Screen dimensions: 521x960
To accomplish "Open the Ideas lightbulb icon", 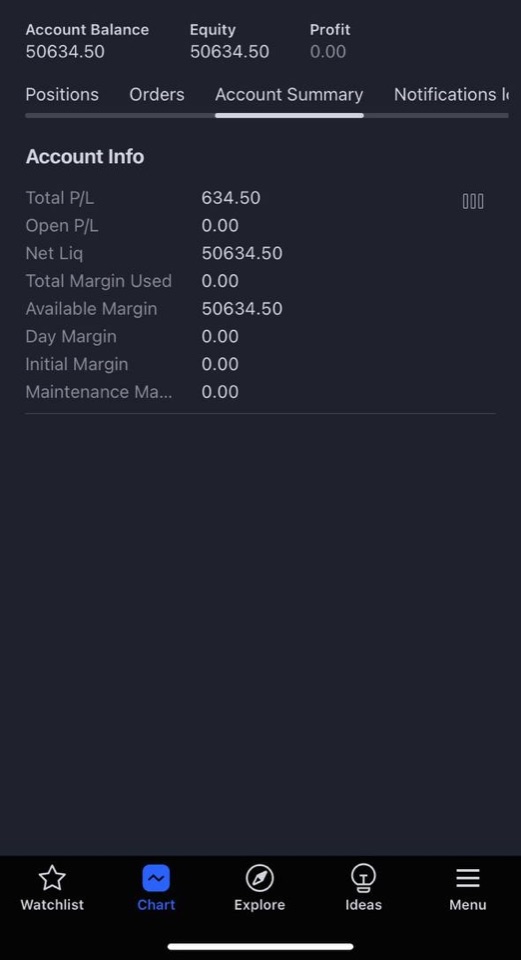I will pyautogui.click(x=364, y=878).
